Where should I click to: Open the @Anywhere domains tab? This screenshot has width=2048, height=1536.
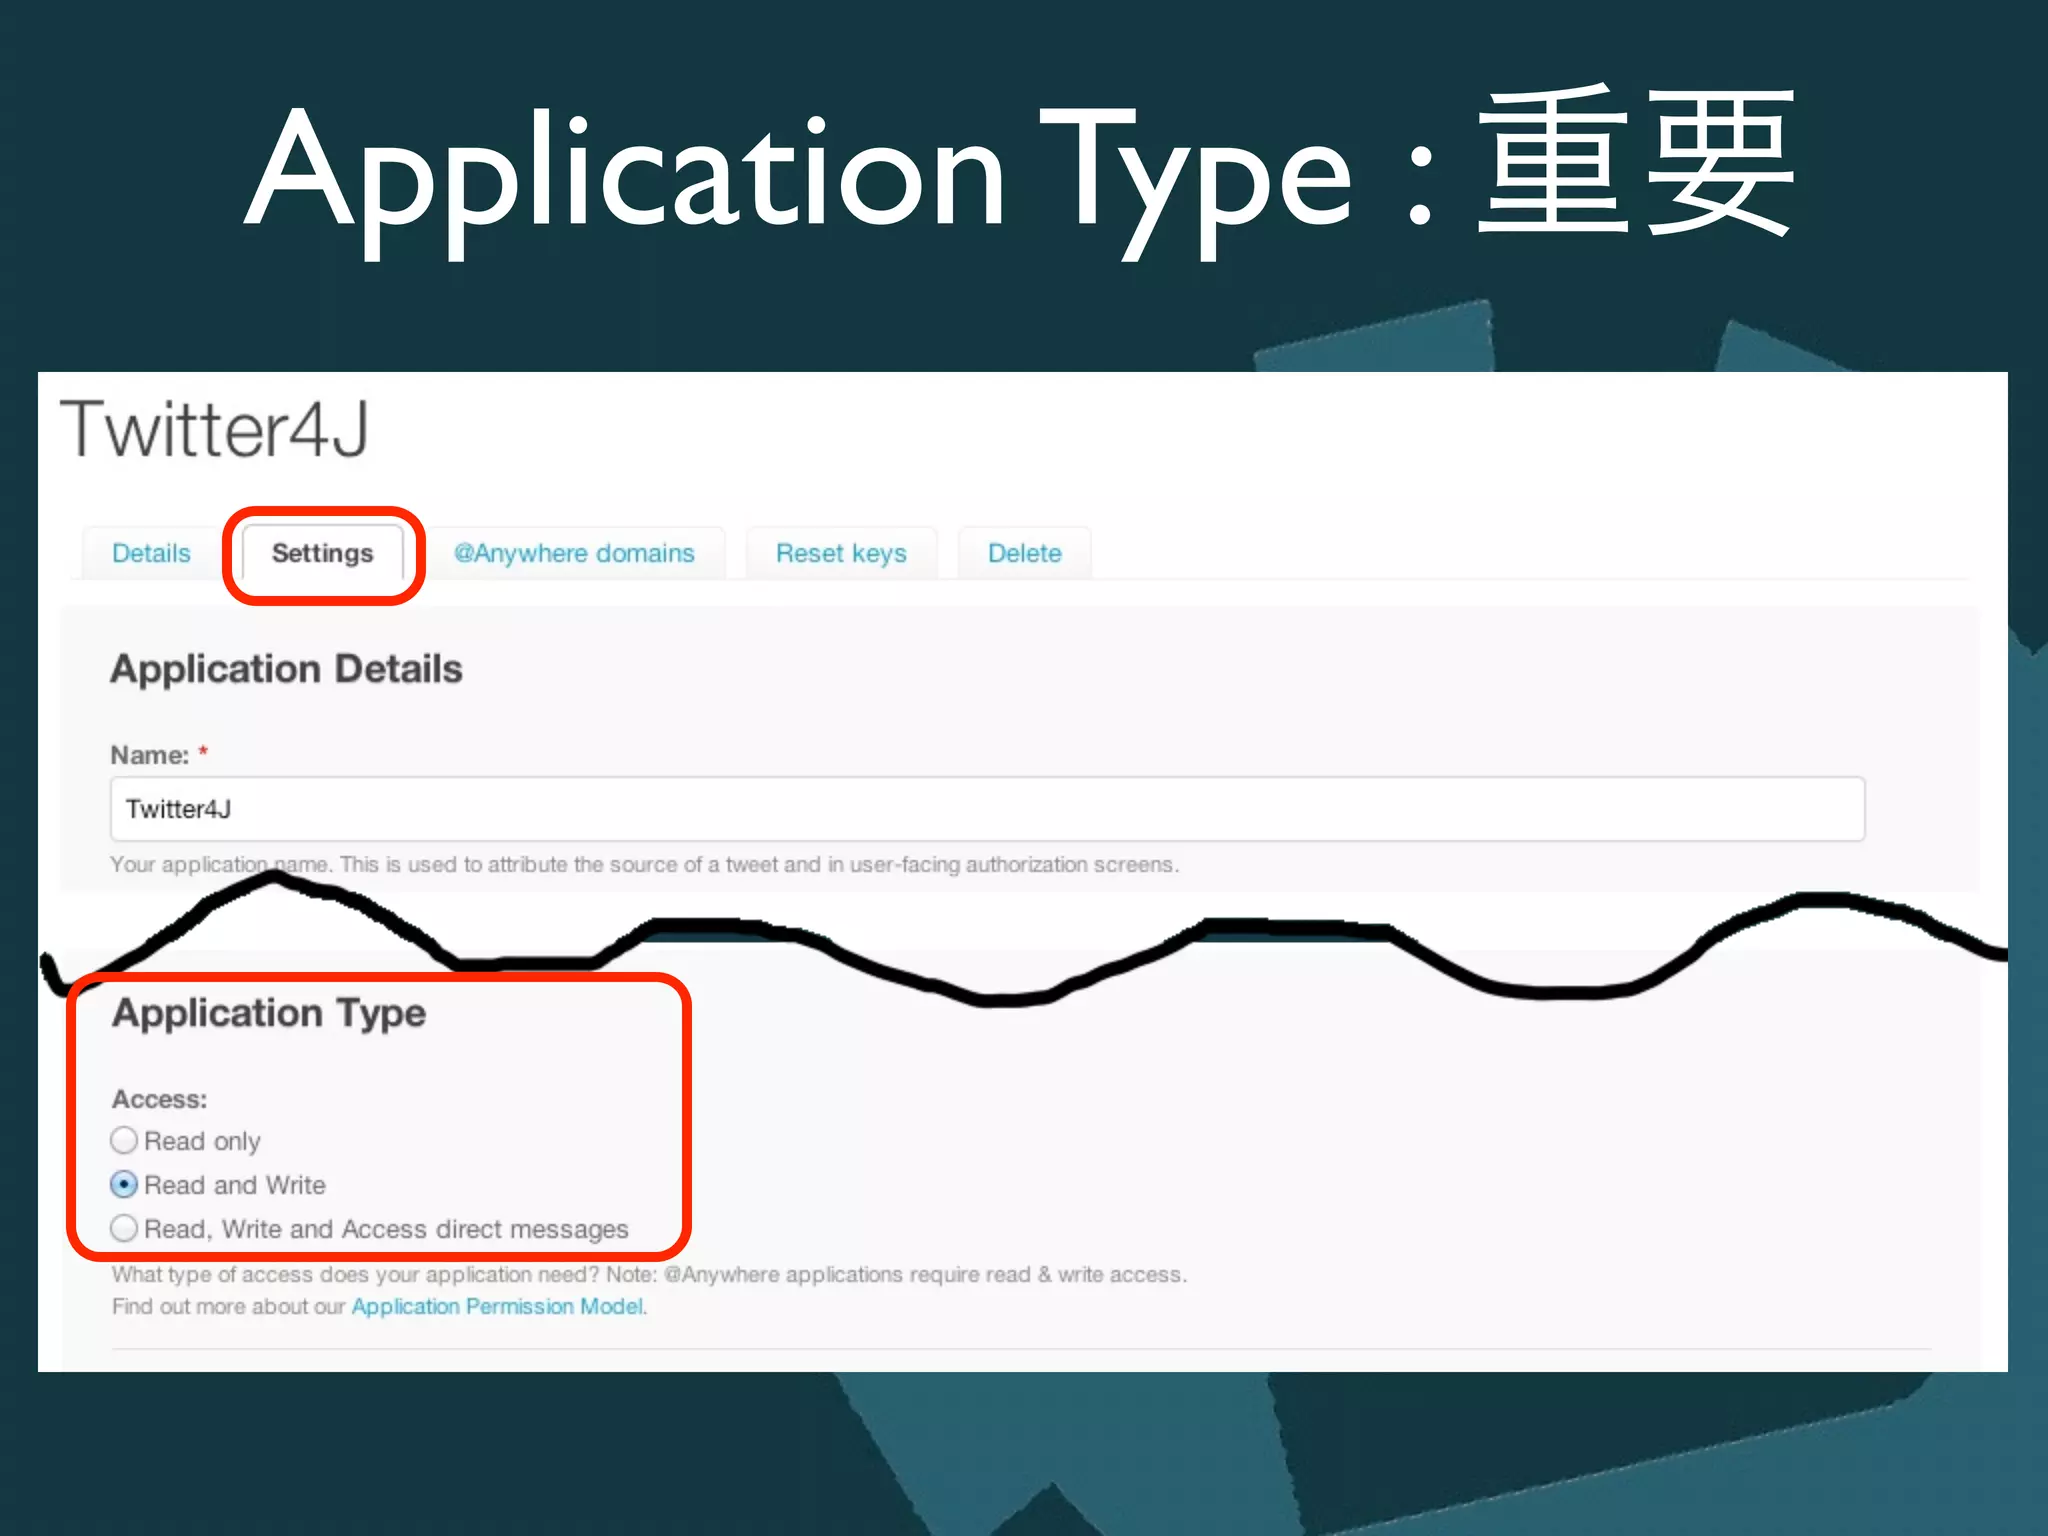tap(574, 553)
